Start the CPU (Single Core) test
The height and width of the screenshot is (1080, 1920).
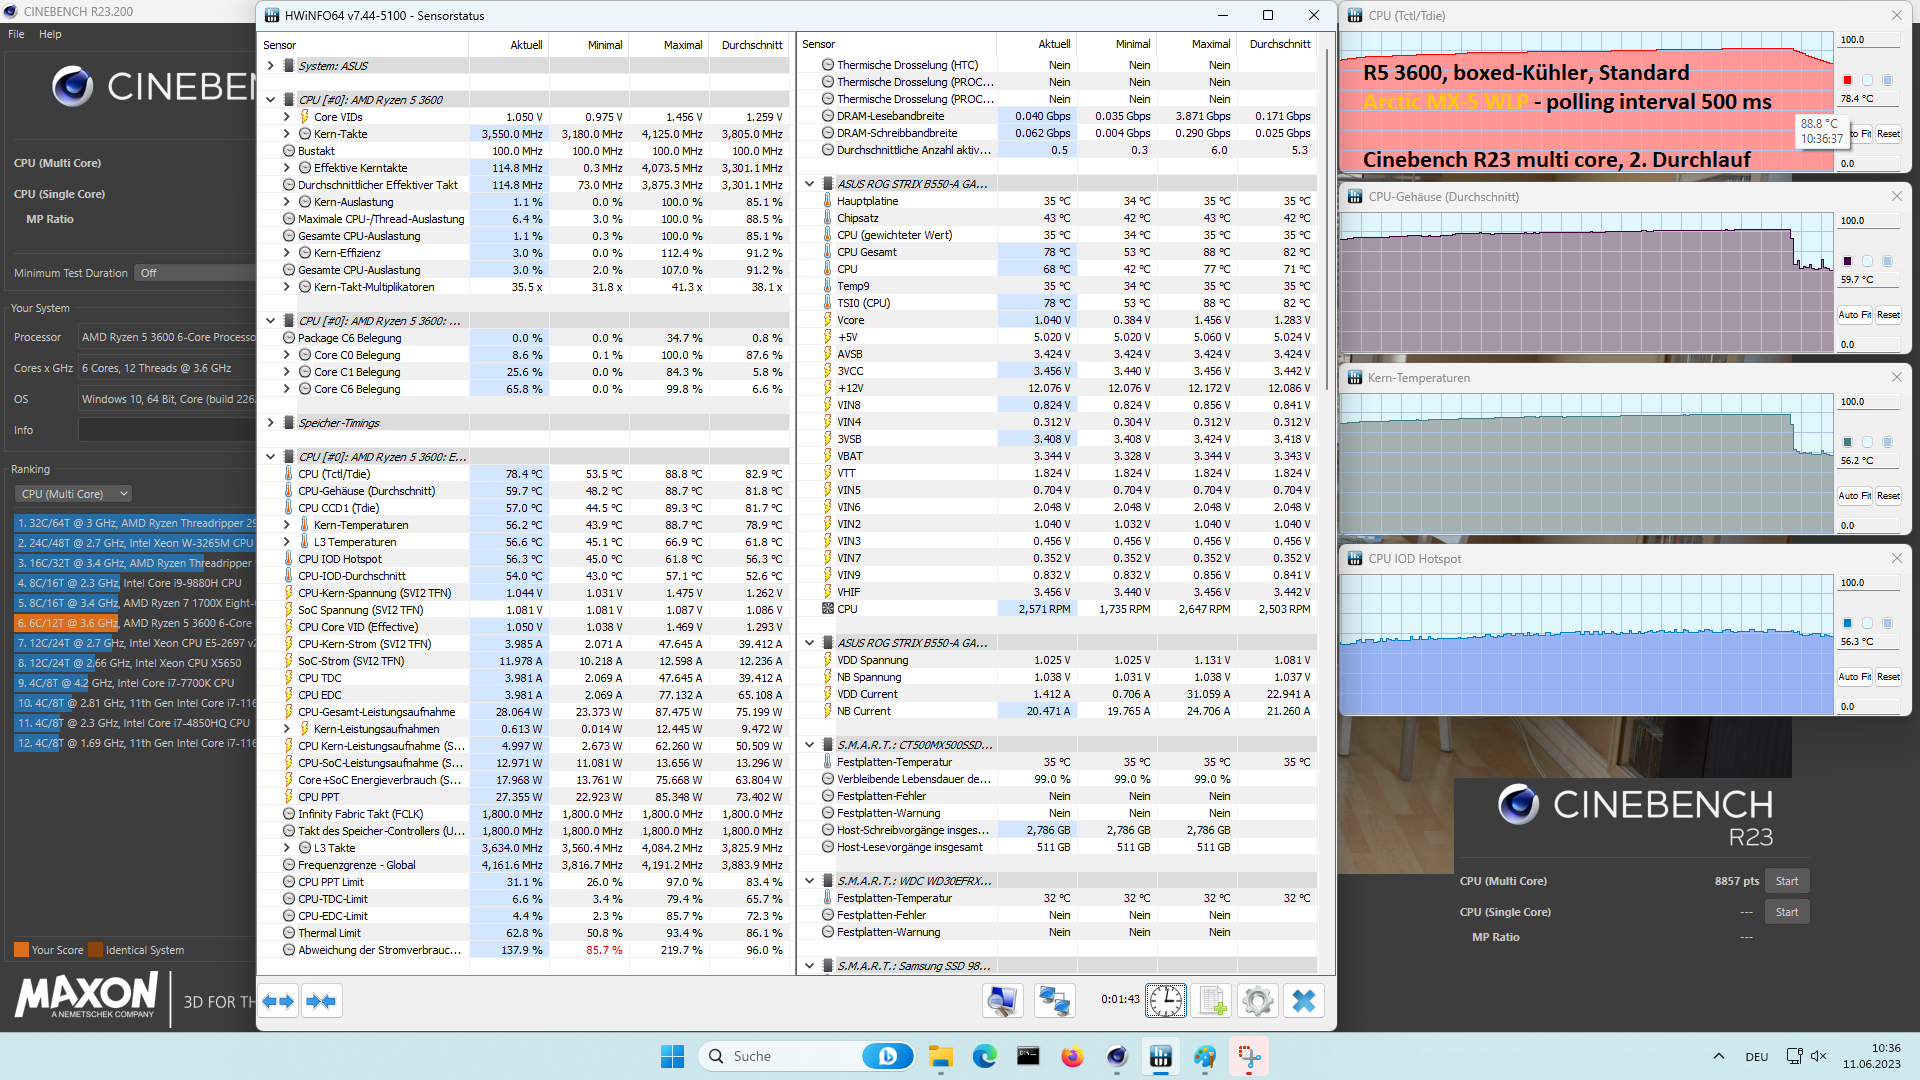(x=1786, y=912)
